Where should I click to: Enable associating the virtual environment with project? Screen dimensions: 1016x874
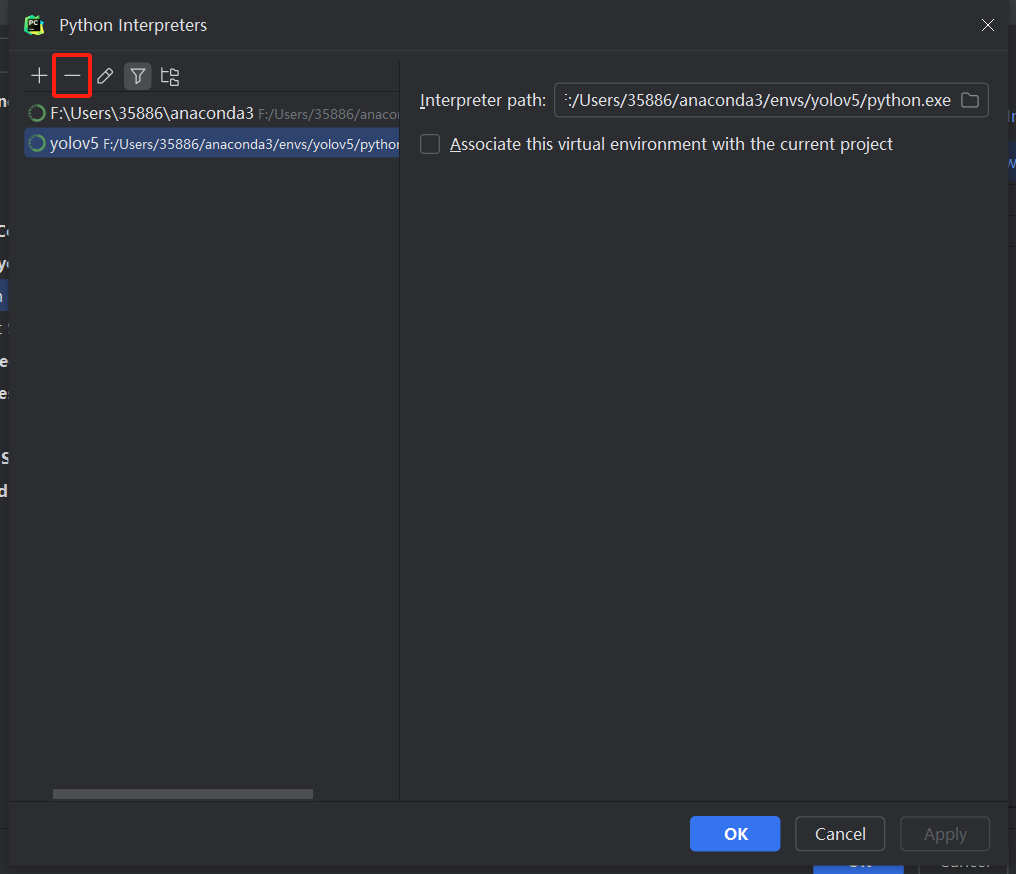pyautogui.click(x=429, y=144)
